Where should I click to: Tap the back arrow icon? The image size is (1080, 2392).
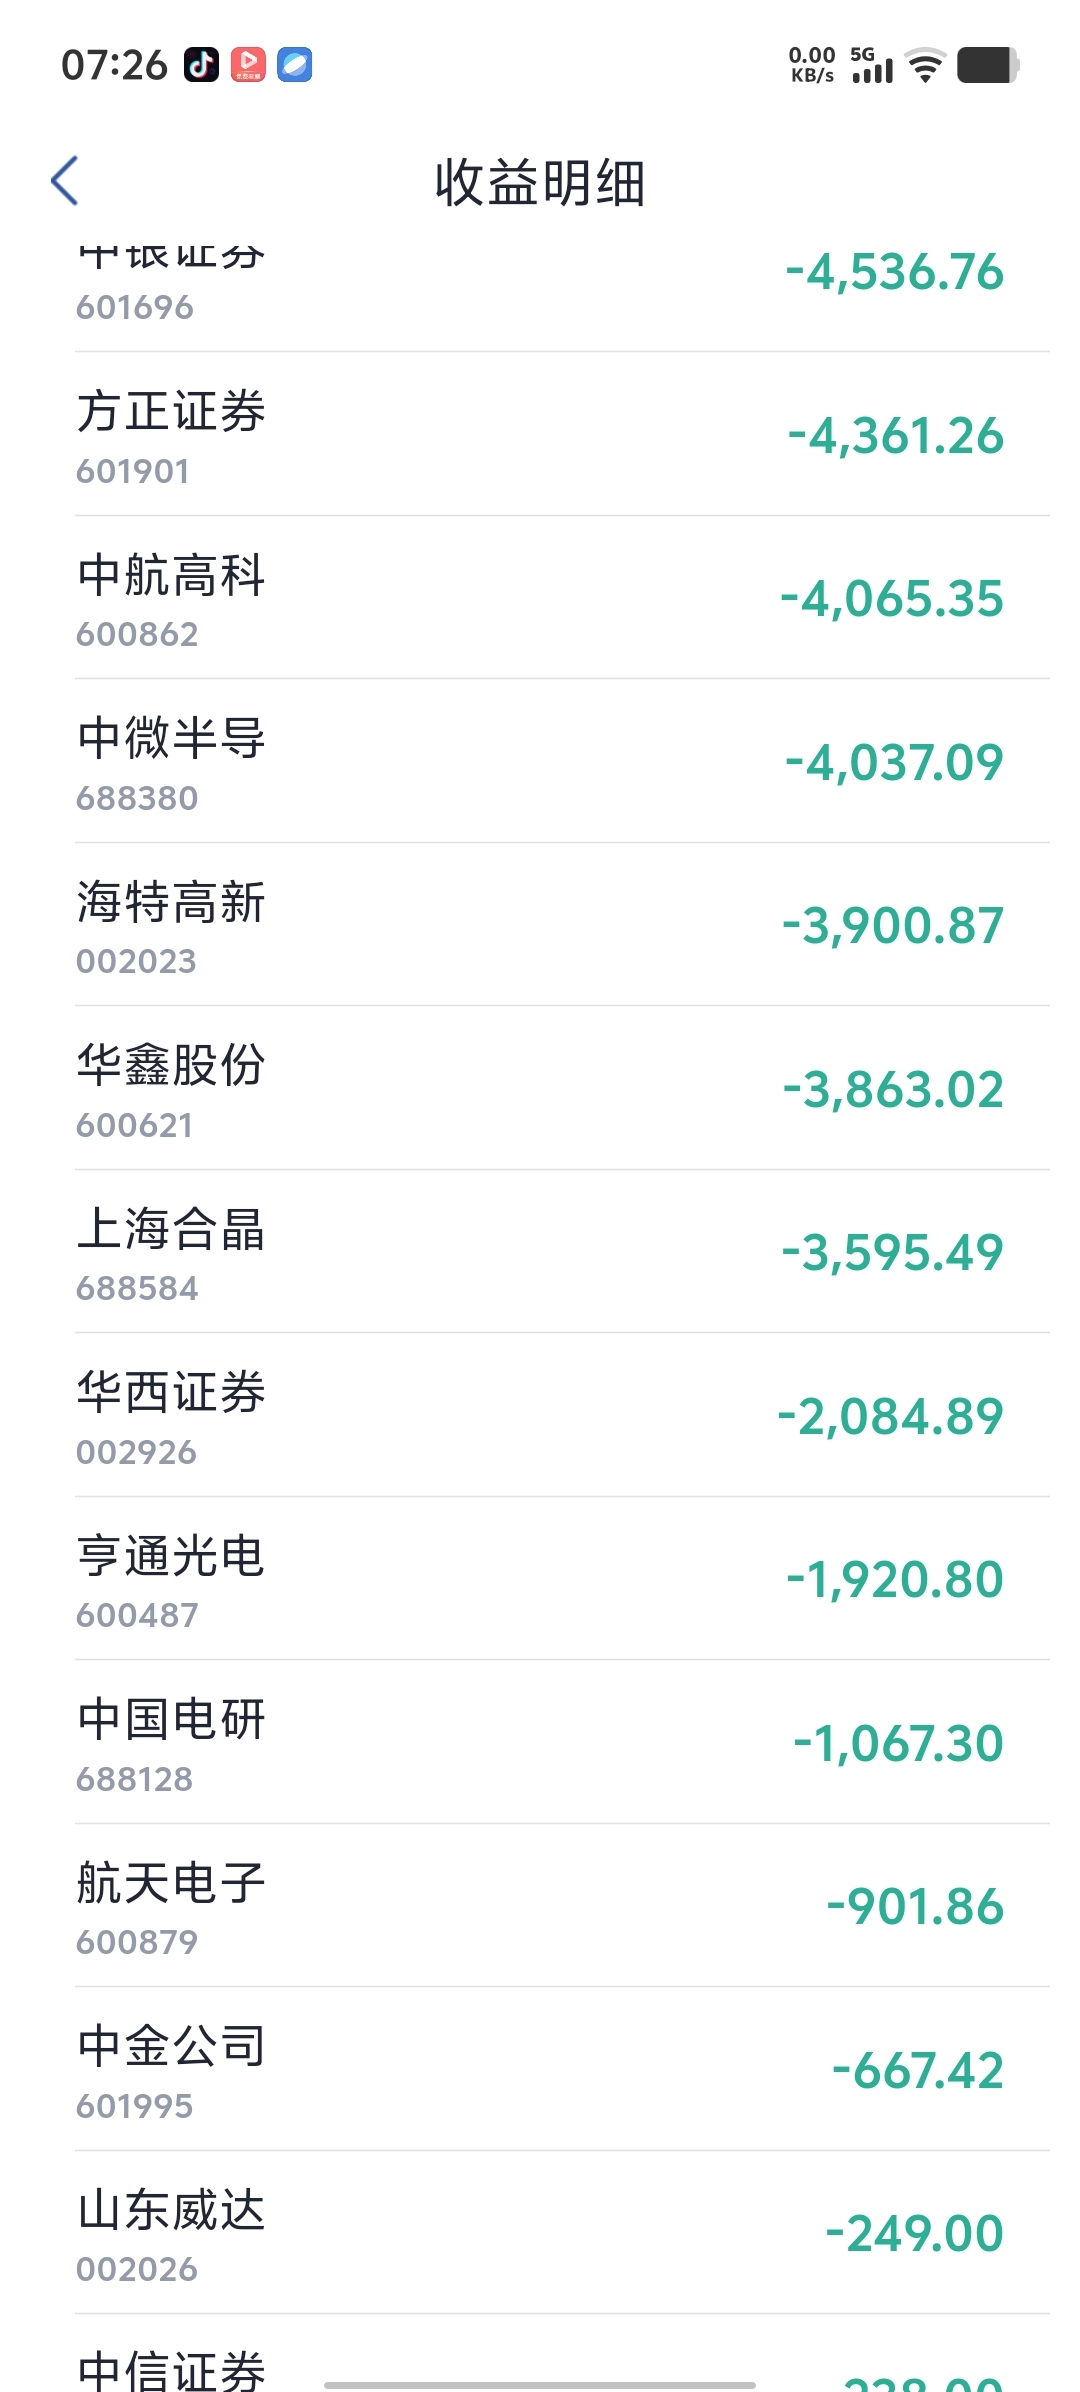click(x=65, y=181)
